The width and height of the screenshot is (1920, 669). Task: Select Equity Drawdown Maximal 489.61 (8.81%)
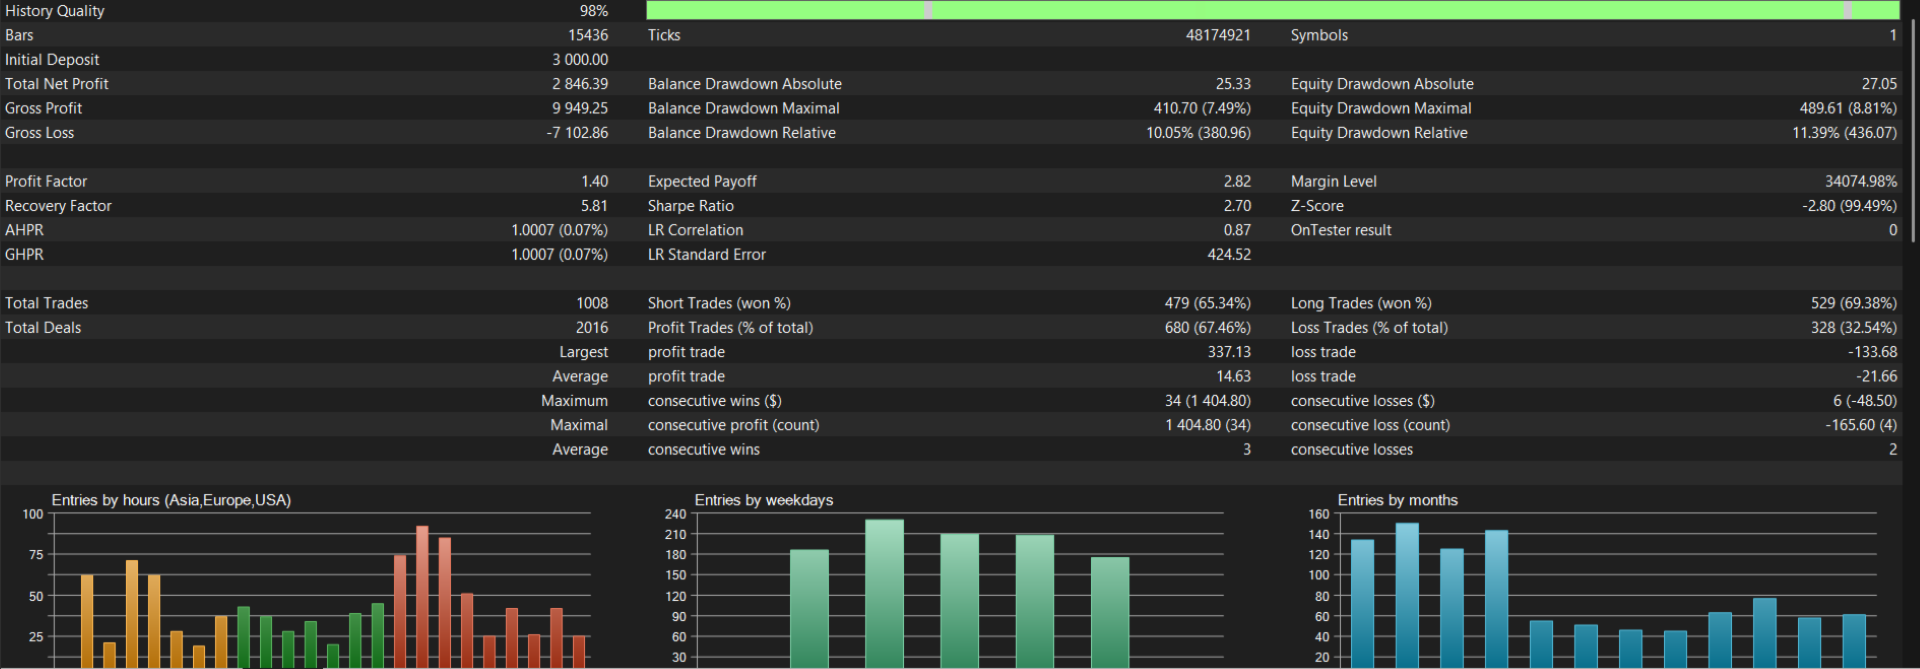pos(1848,108)
